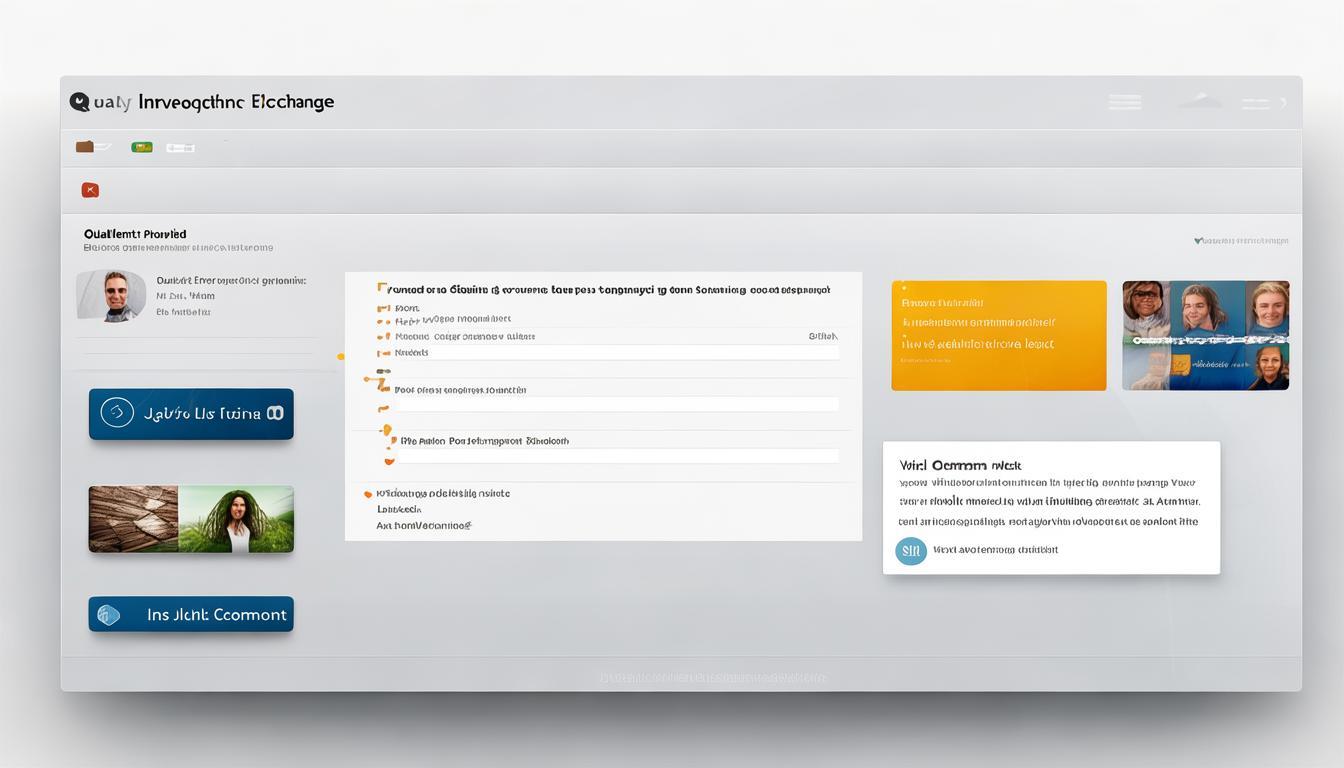Open the user profile photo thumbnail
Image resolution: width=1344 pixels, height=768 pixels.
point(111,296)
